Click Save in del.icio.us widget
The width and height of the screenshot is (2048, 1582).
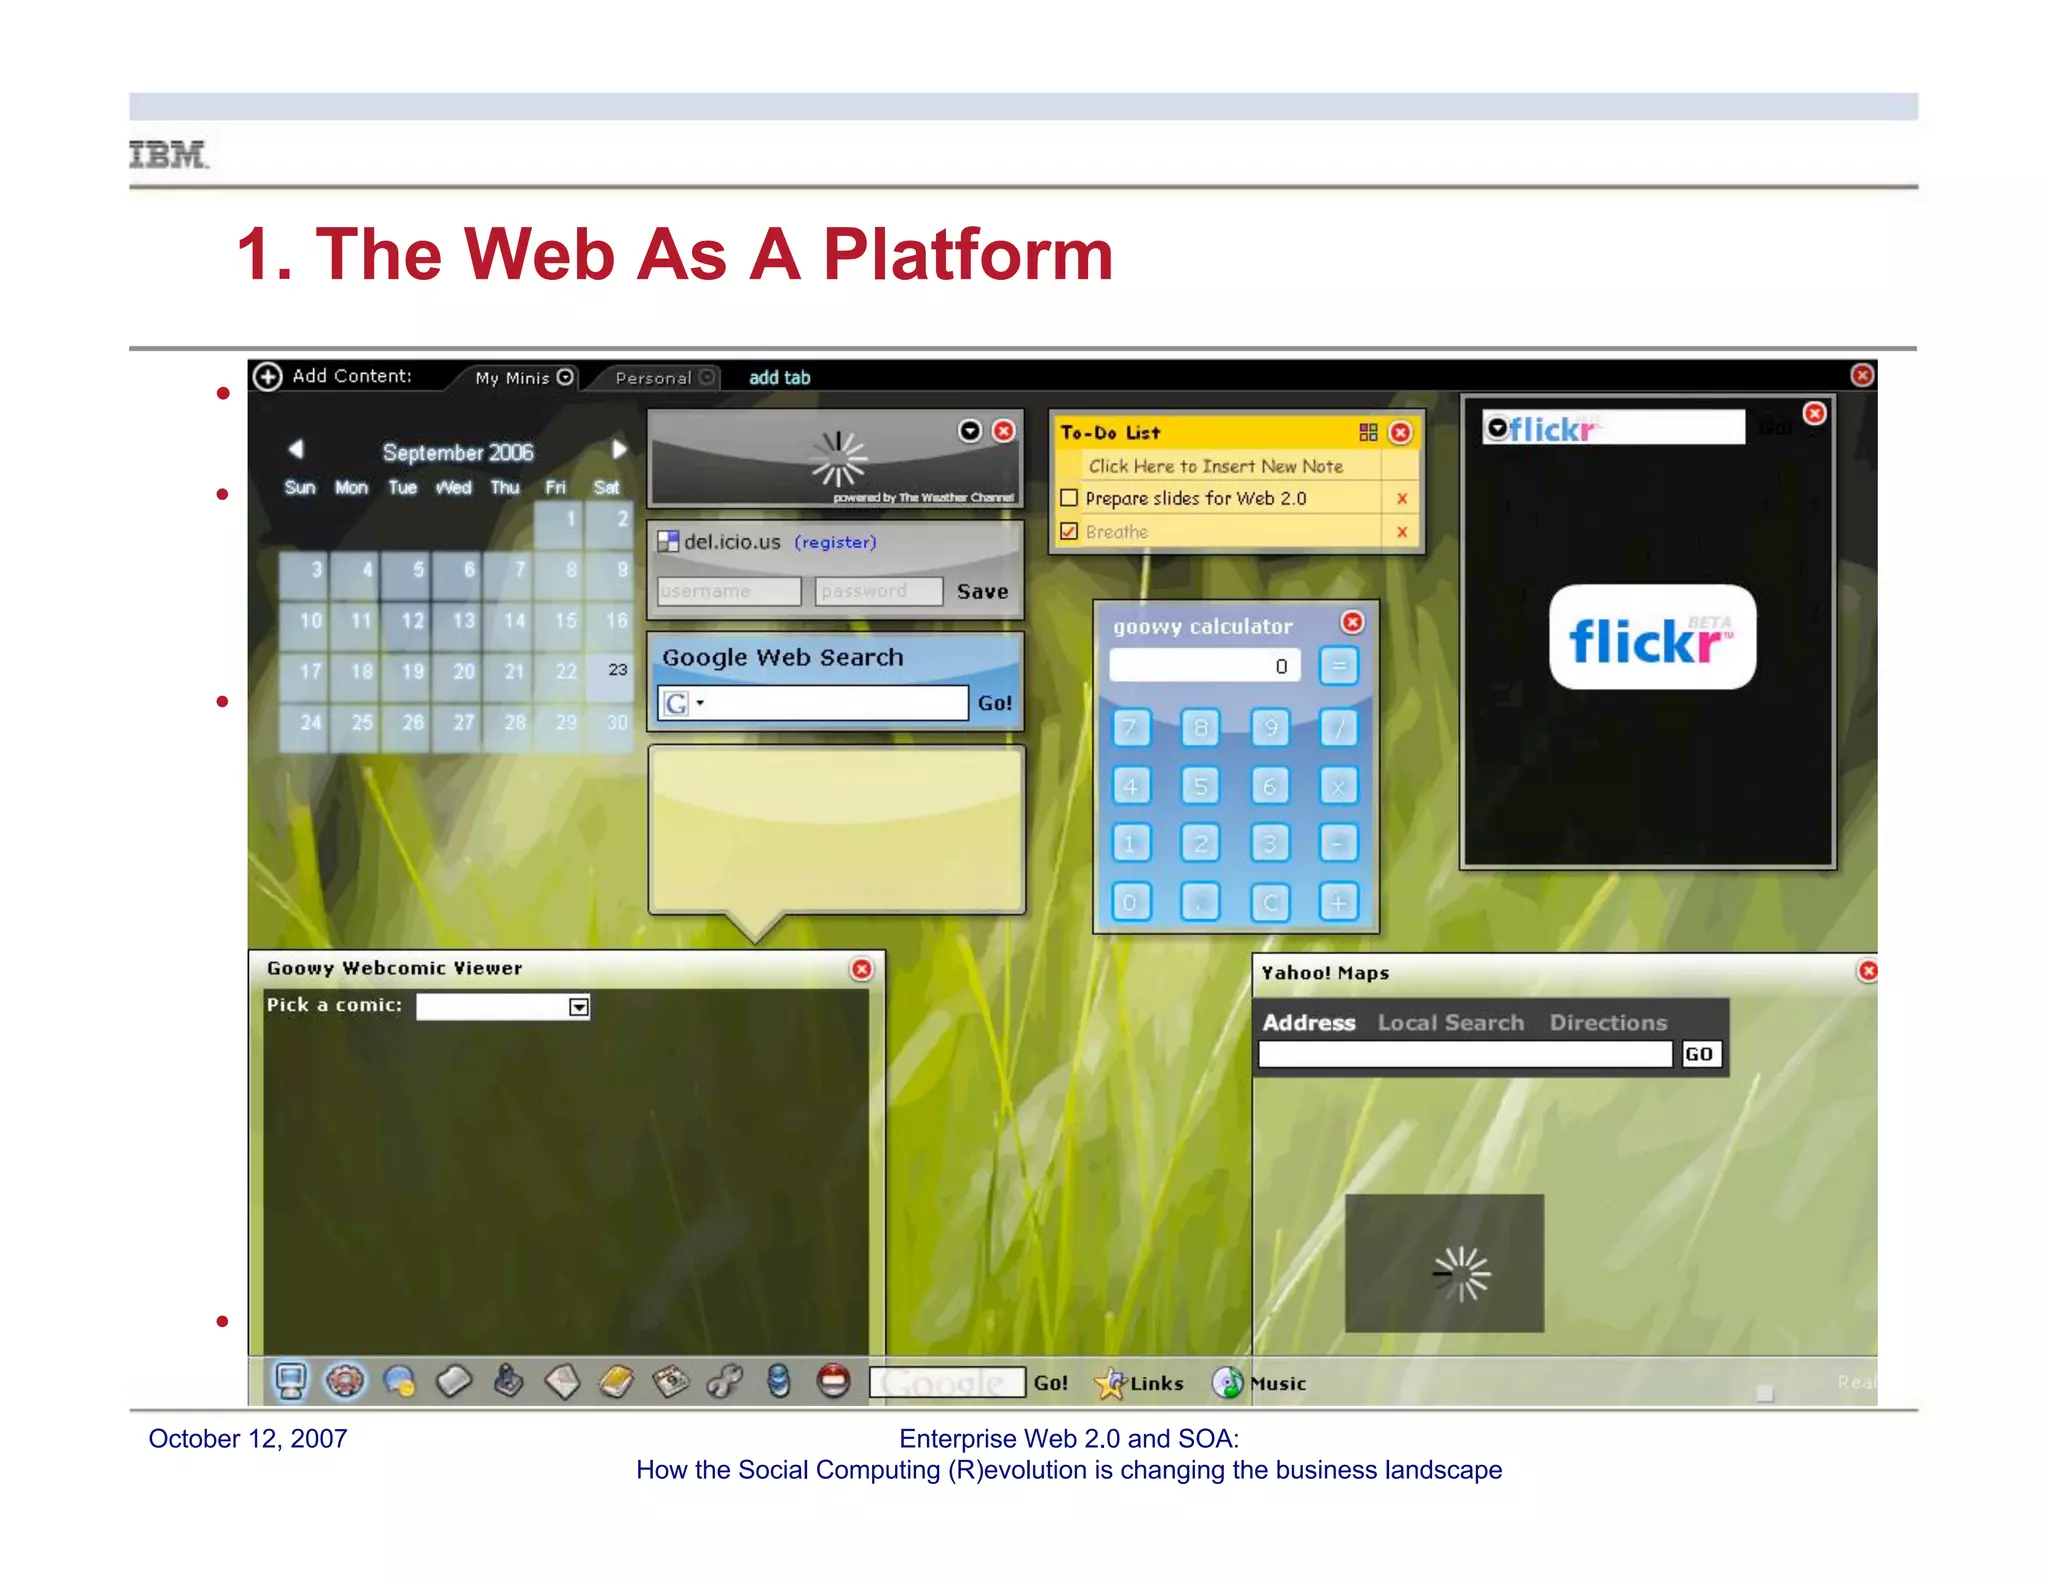click(982, 591)
